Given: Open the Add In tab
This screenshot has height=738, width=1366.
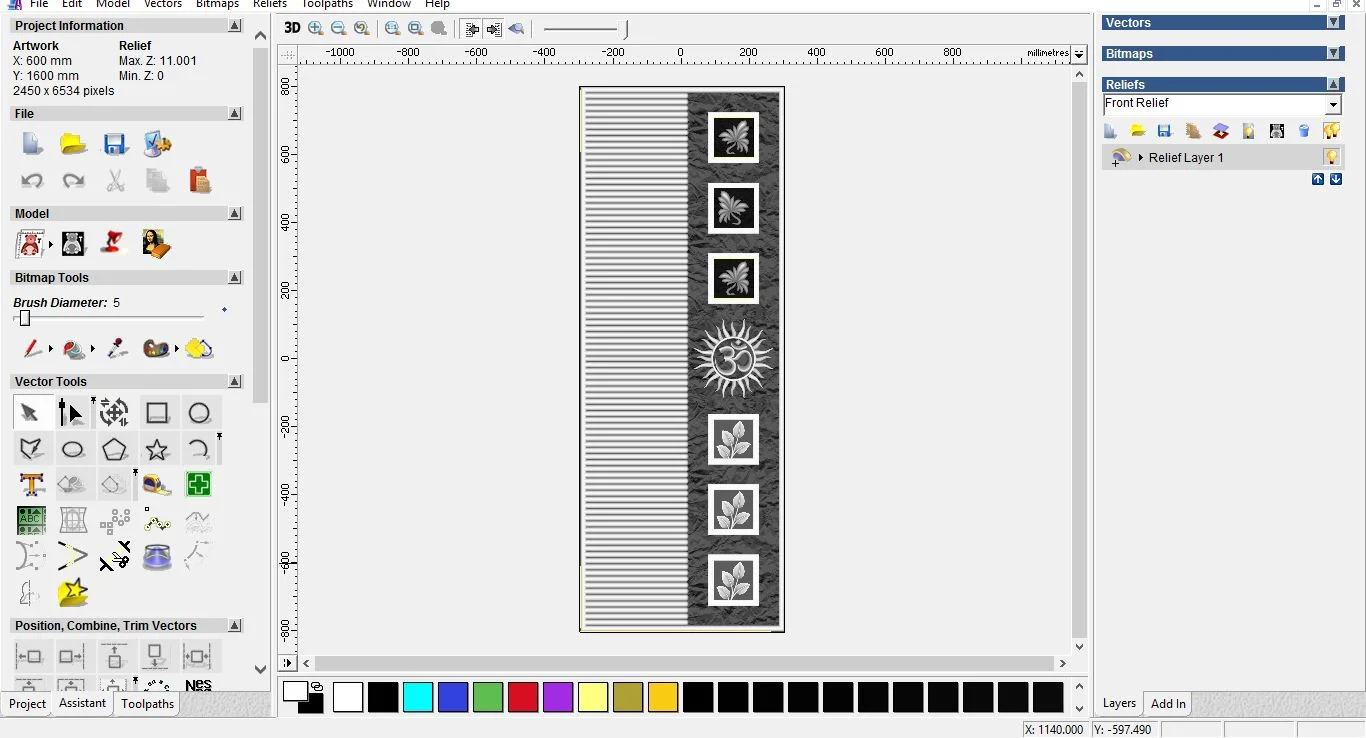Looking at the screenshot, I should pos(1168,704).
